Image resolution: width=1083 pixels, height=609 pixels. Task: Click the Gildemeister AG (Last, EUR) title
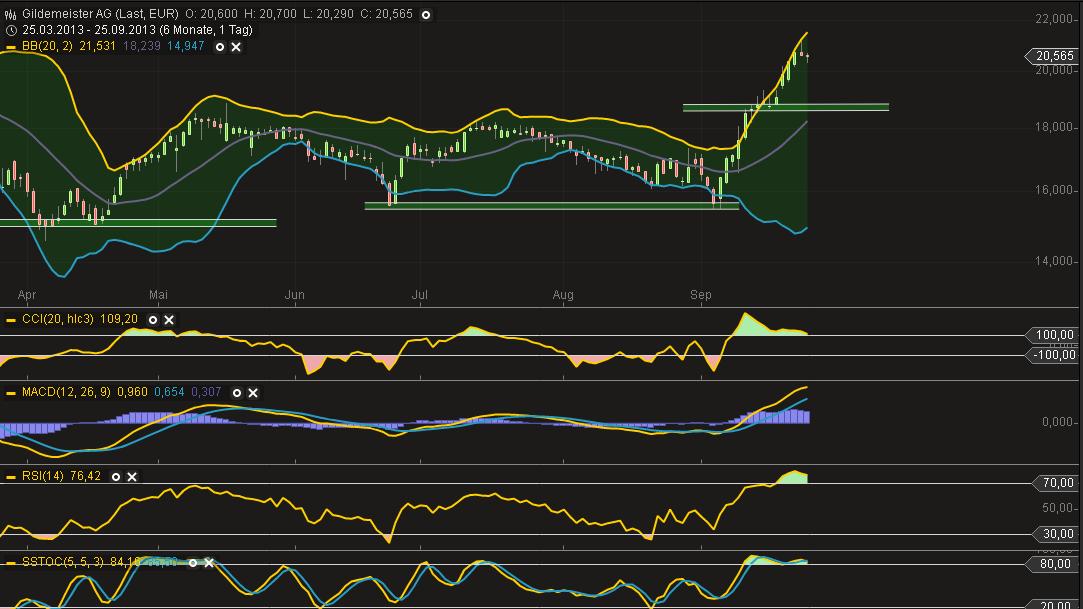point(100,15)
